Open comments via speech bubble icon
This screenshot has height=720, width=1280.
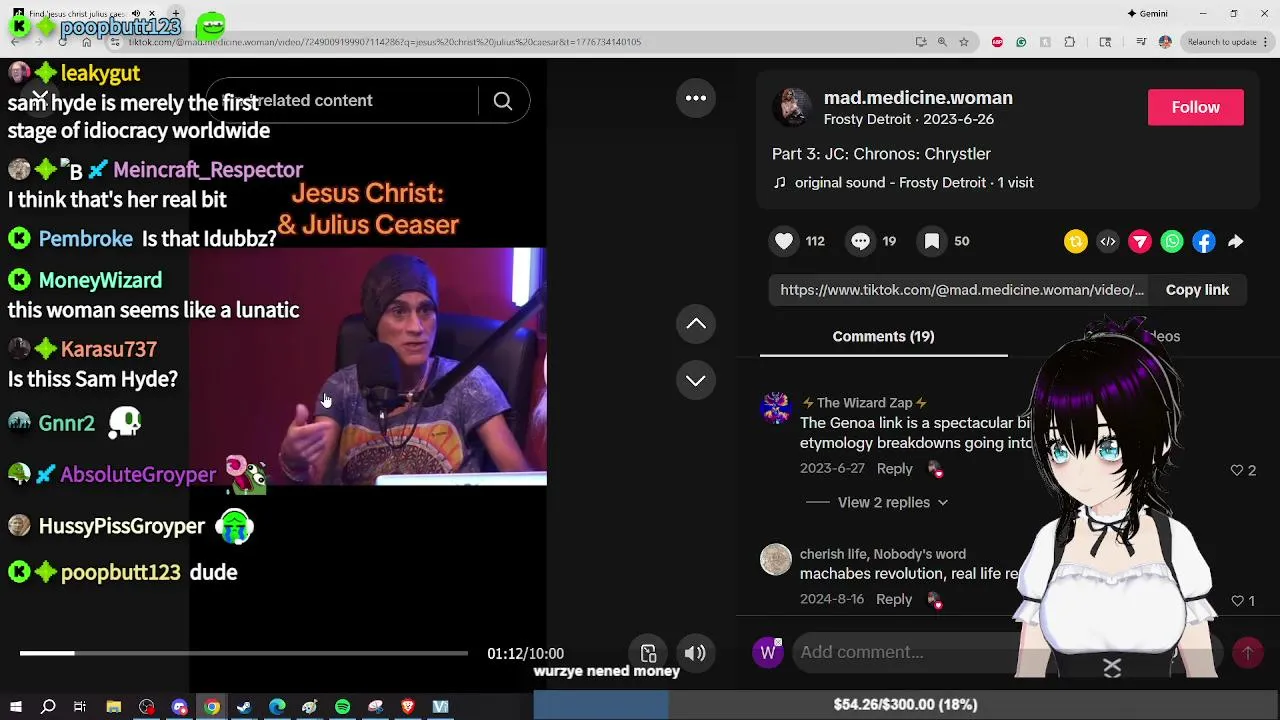tap(860, 241)
